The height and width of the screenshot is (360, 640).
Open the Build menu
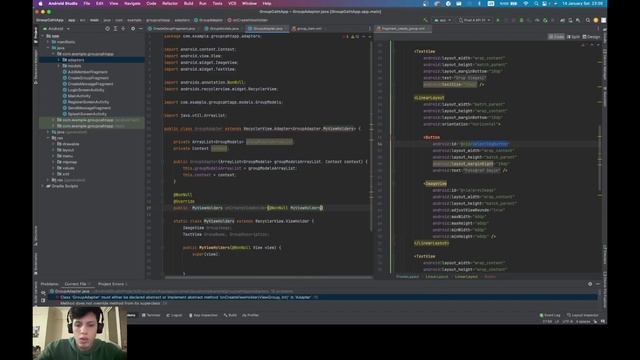189,3
